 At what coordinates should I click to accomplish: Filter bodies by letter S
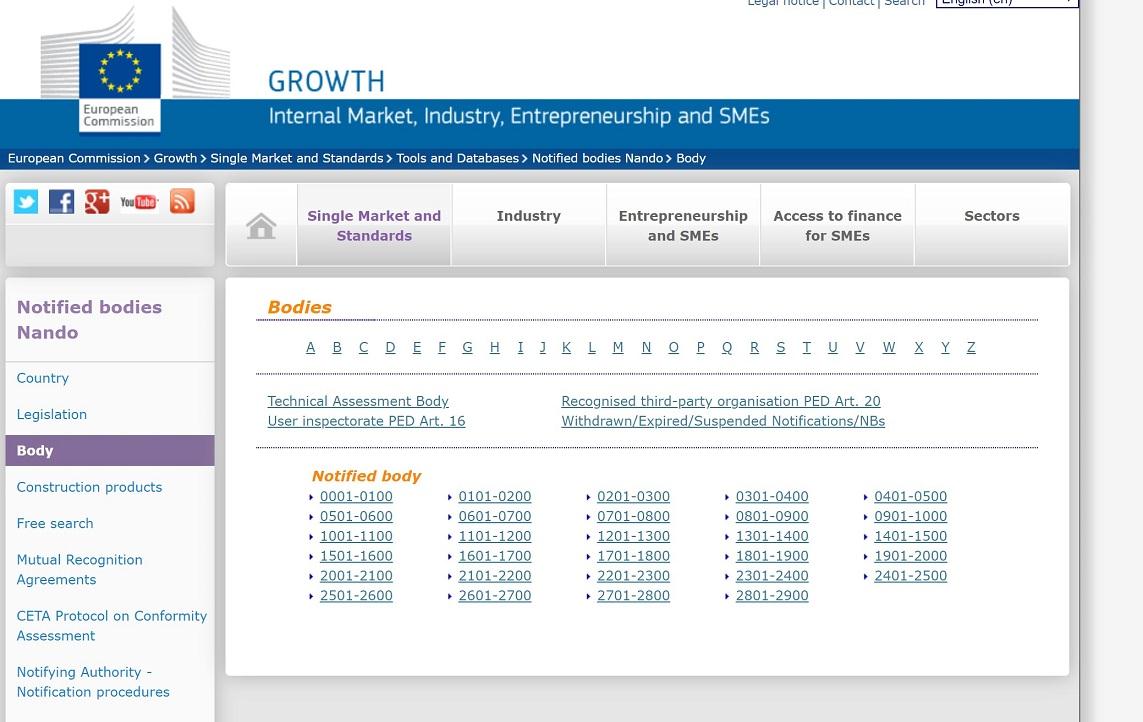781,348
